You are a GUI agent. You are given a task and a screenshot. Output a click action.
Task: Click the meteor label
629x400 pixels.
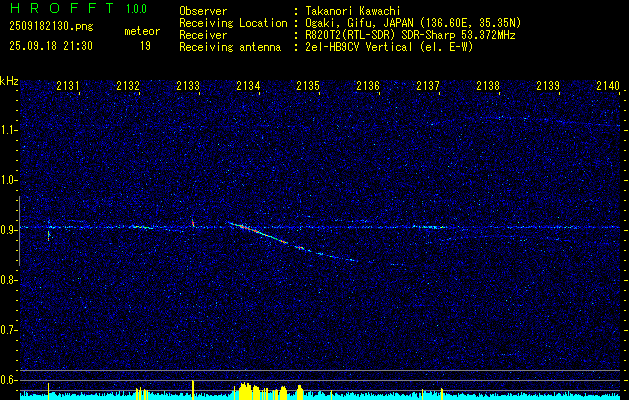[142, 31]
